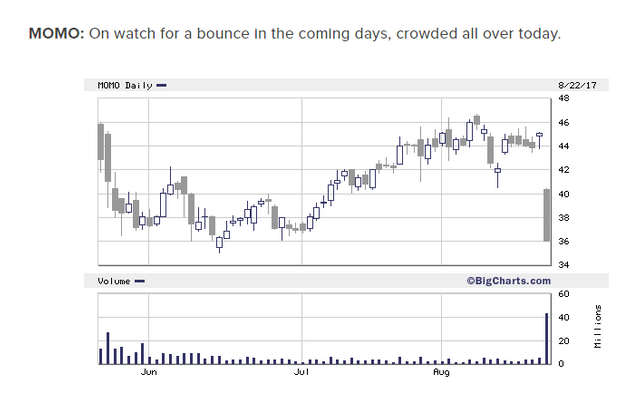Click the 38 price axis label
The image size is (640, 402).
564,218
